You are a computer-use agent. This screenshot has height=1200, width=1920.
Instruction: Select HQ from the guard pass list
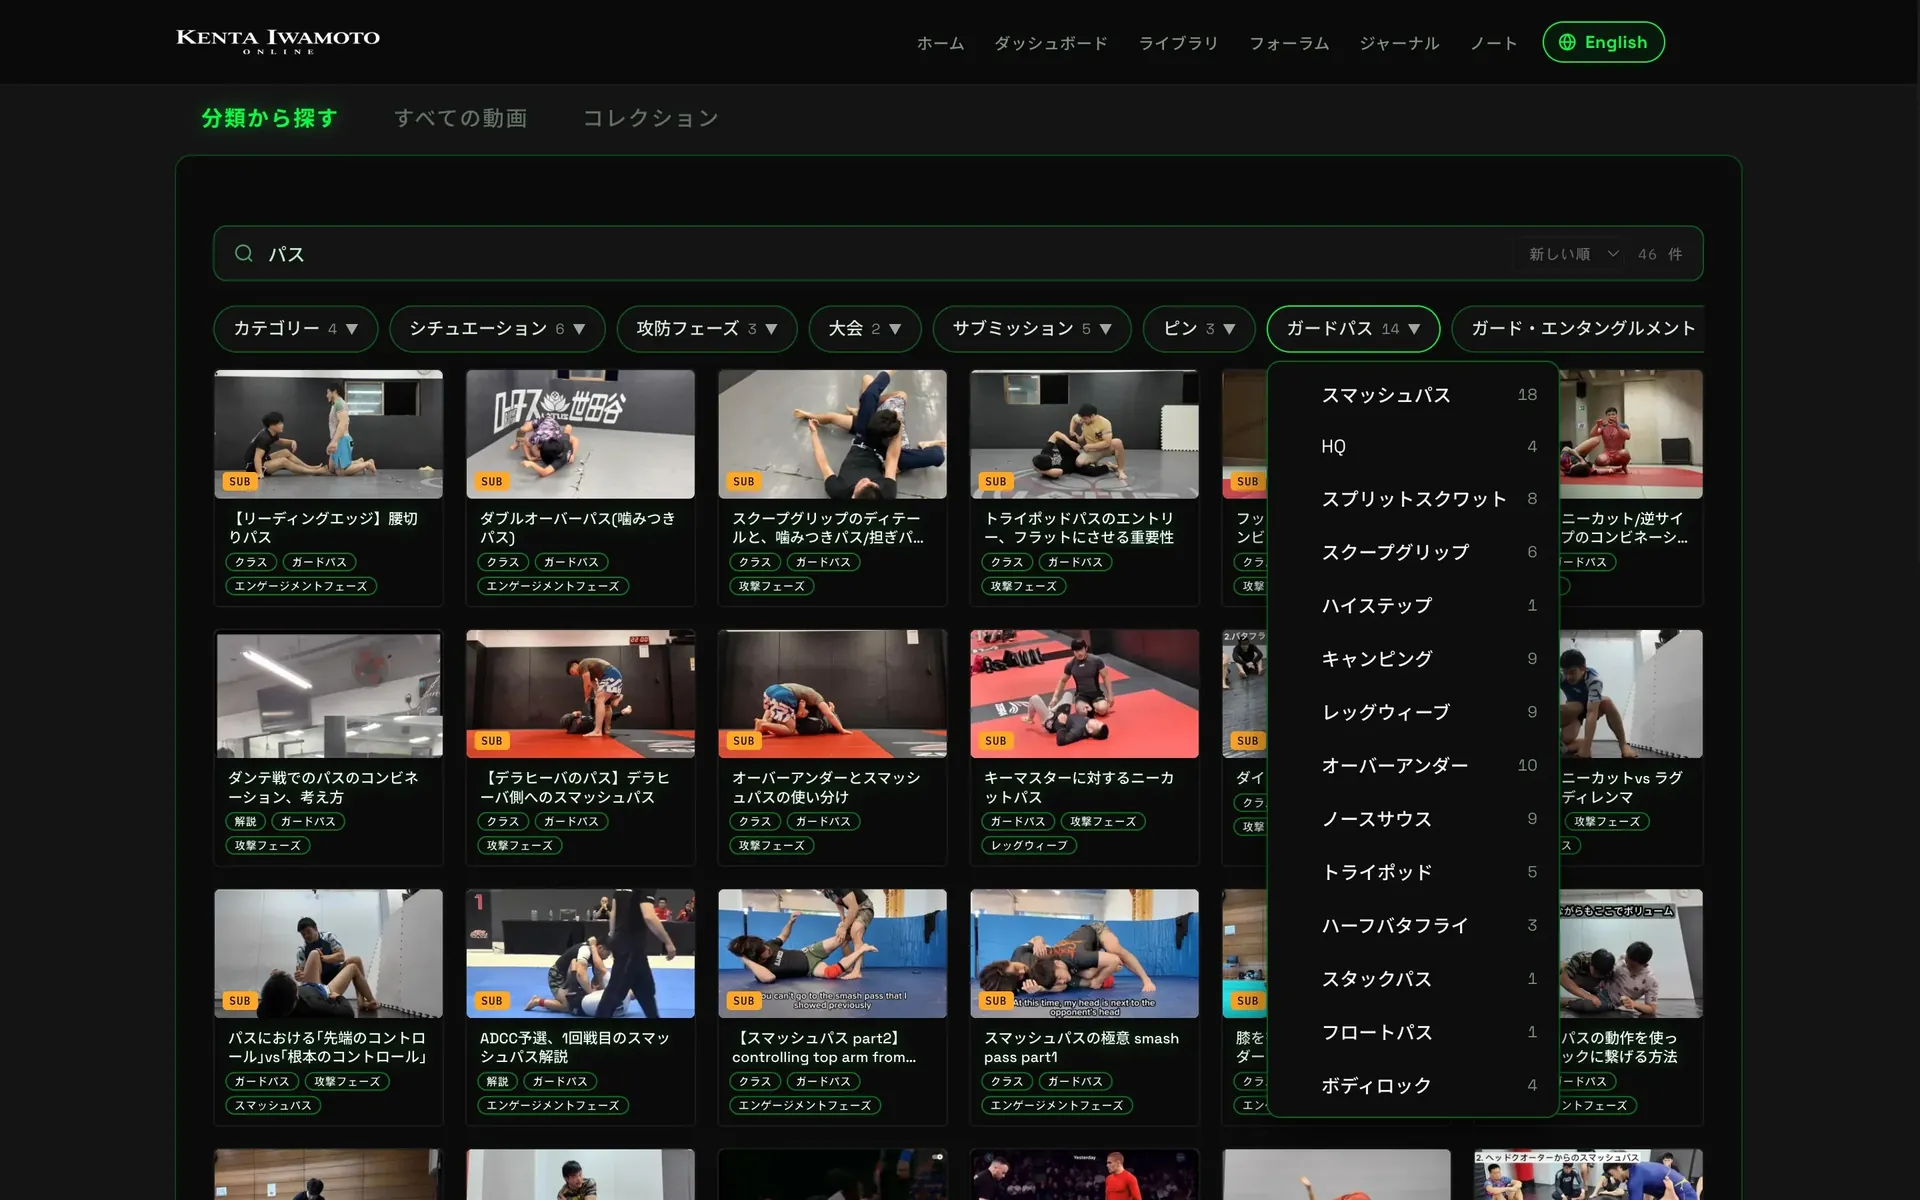[1414, 447]
